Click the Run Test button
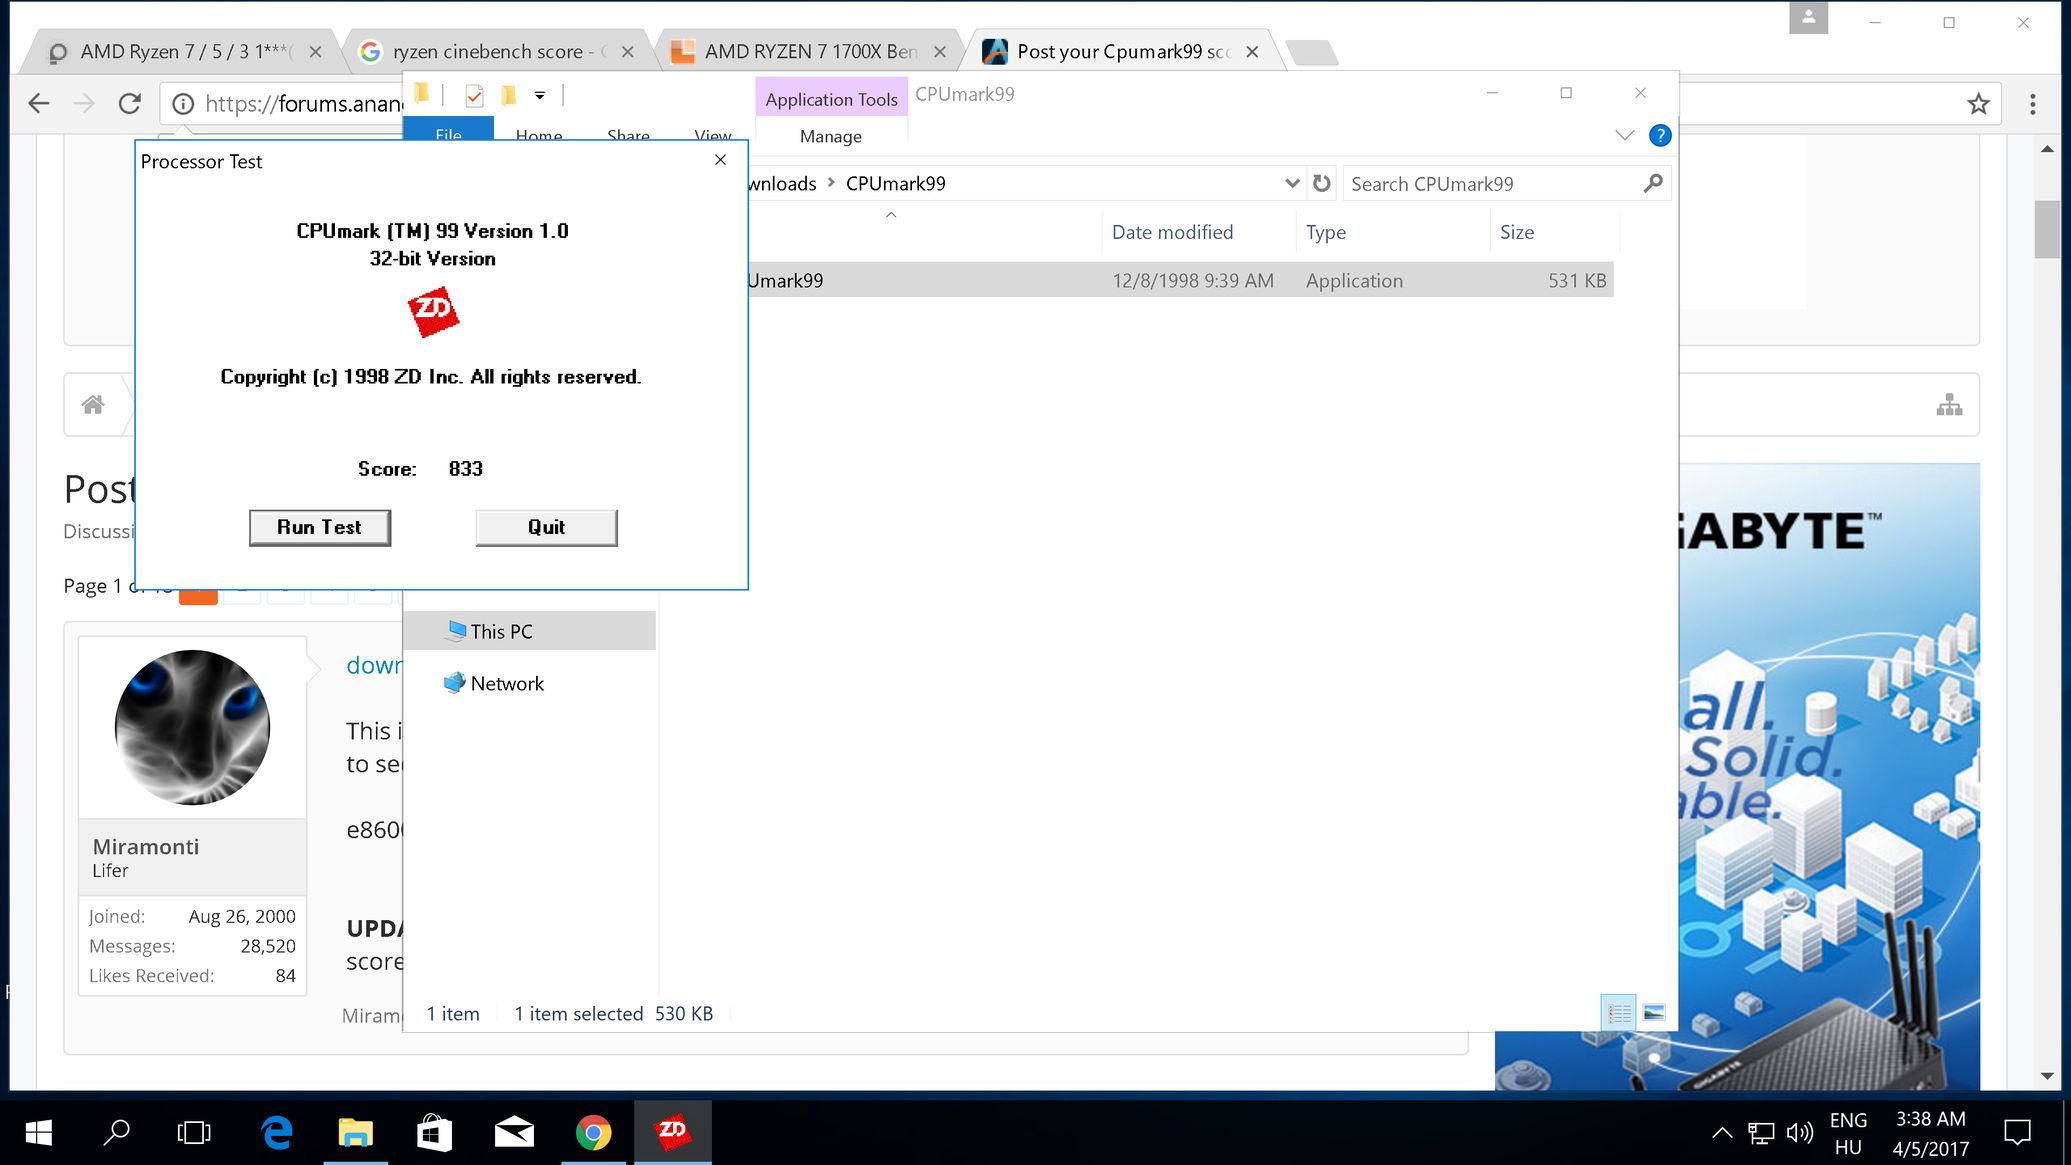The image size is (2071, 1165). coord(319,527)
